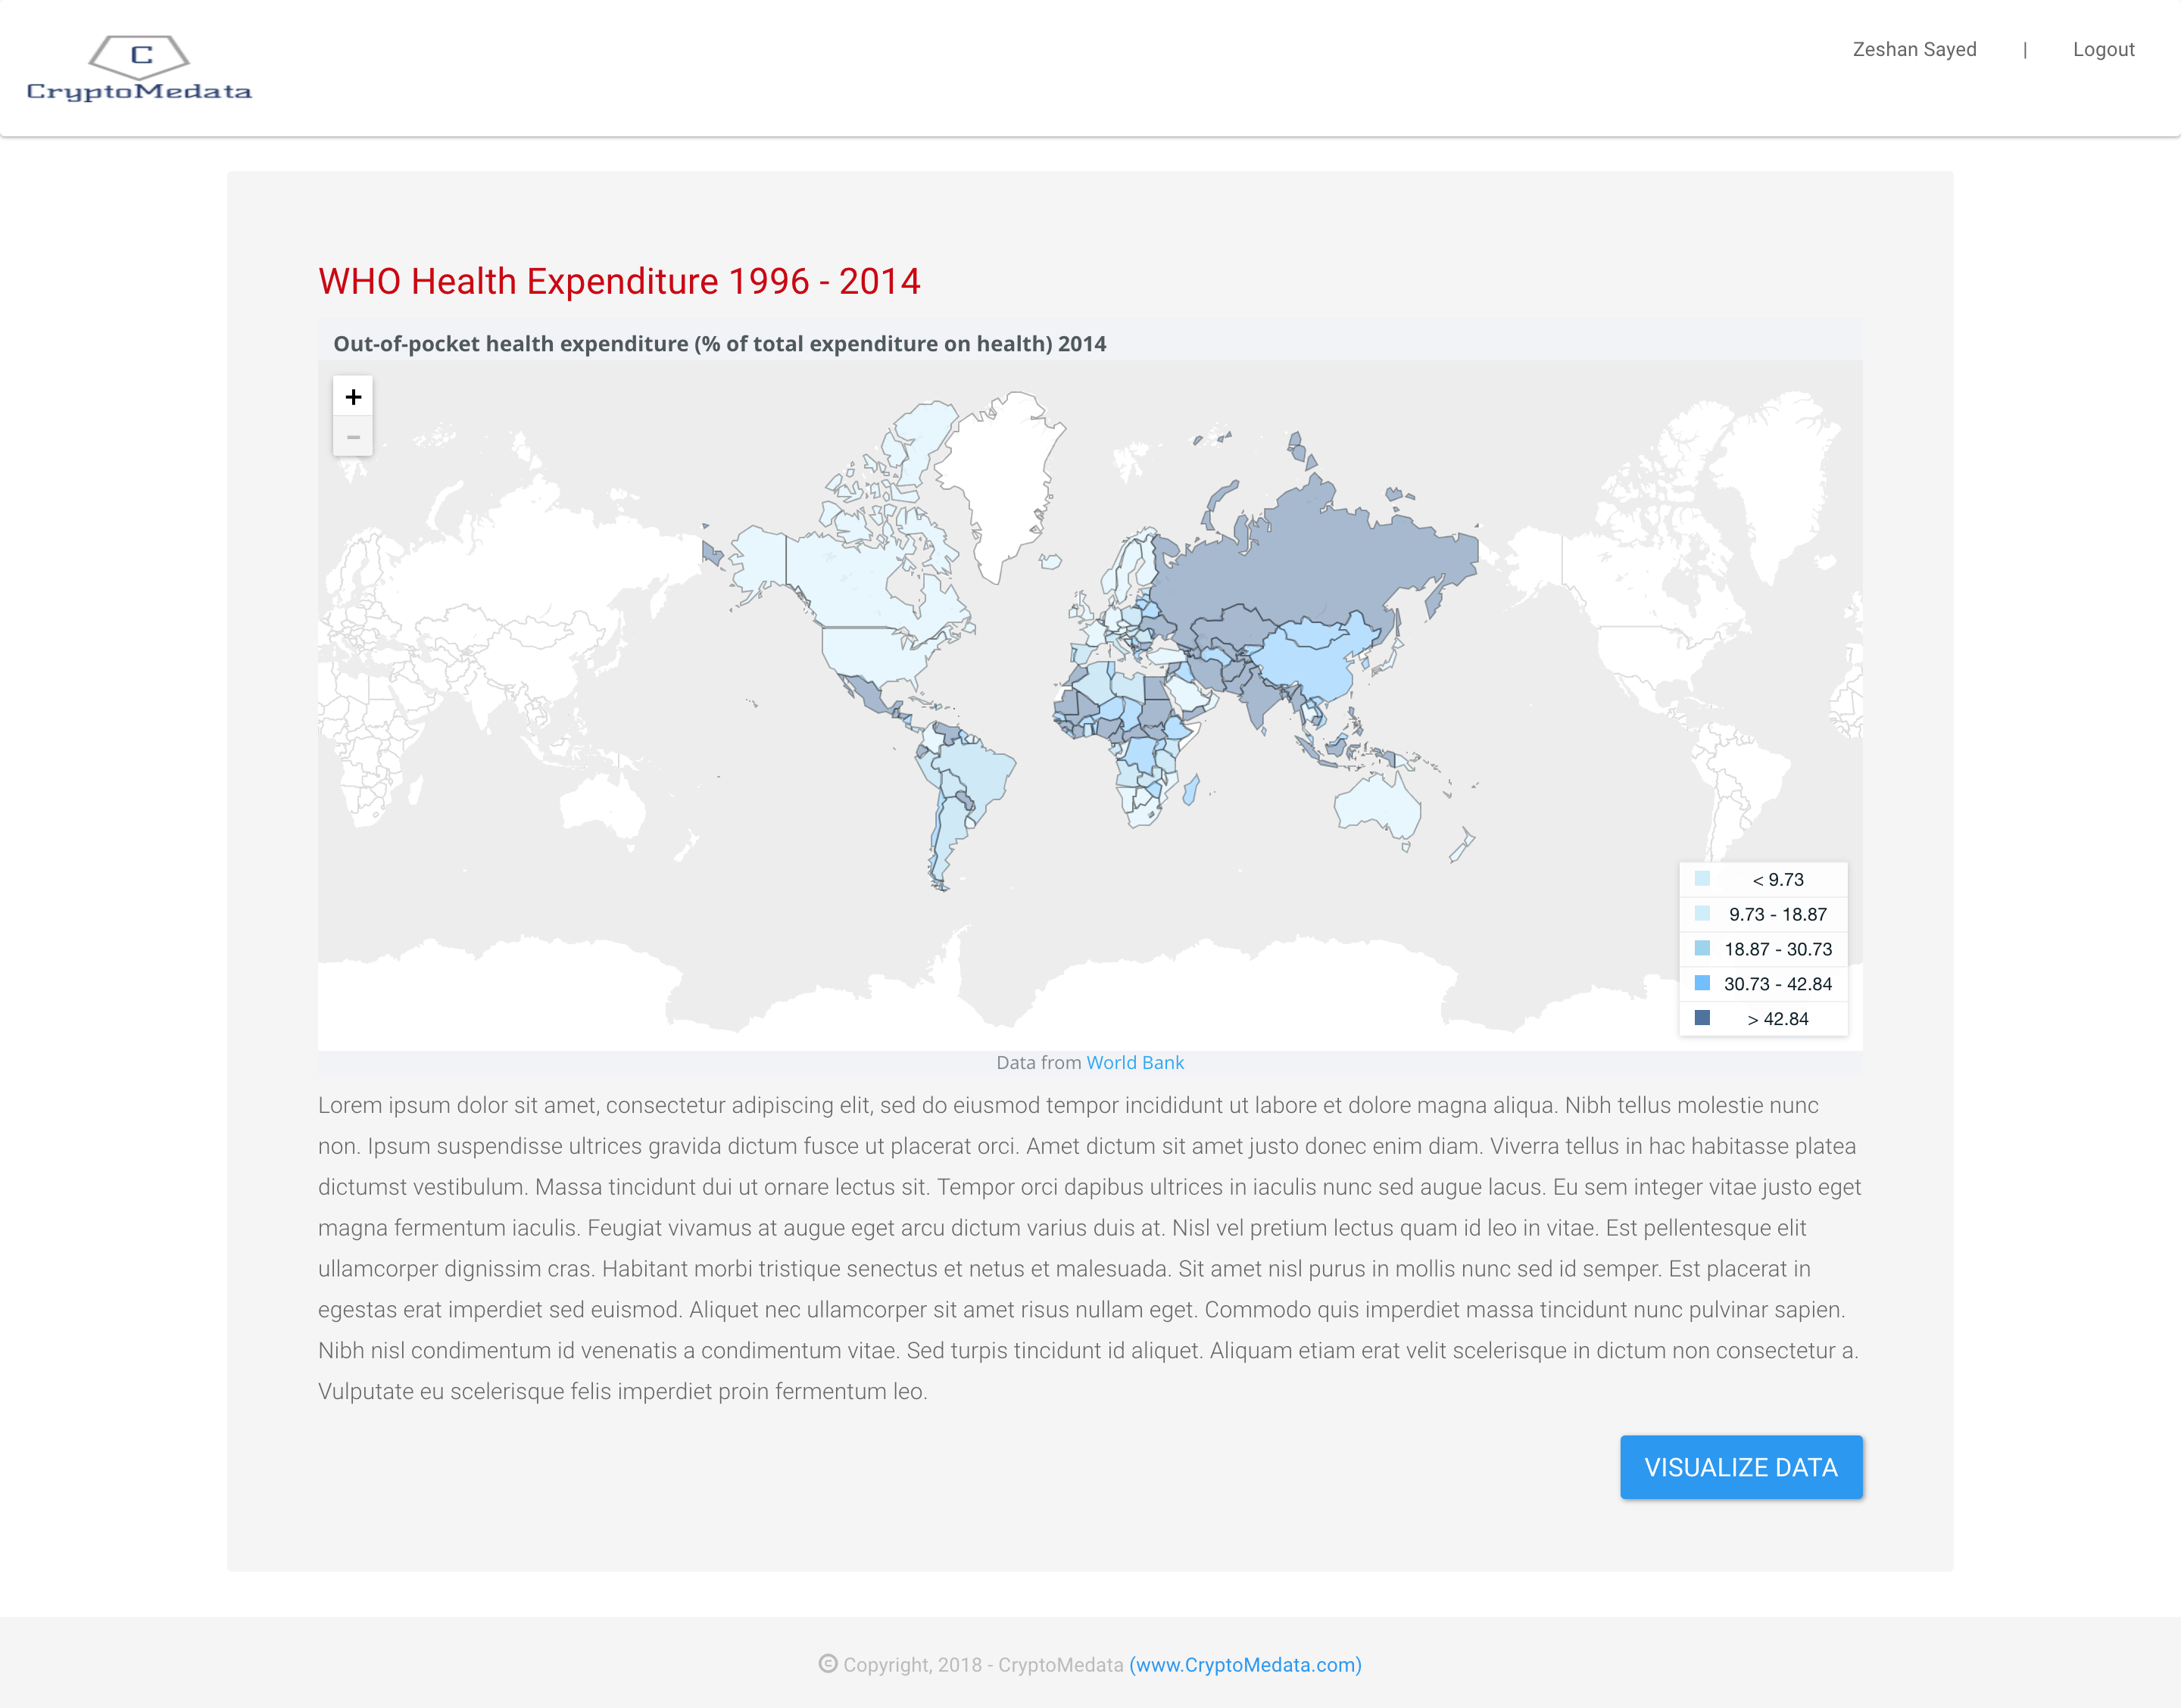2181x1708 pixels.
Task: Click the copyright symbol icon in footer
Action: pyautogui.click(x=827, y=1663)
